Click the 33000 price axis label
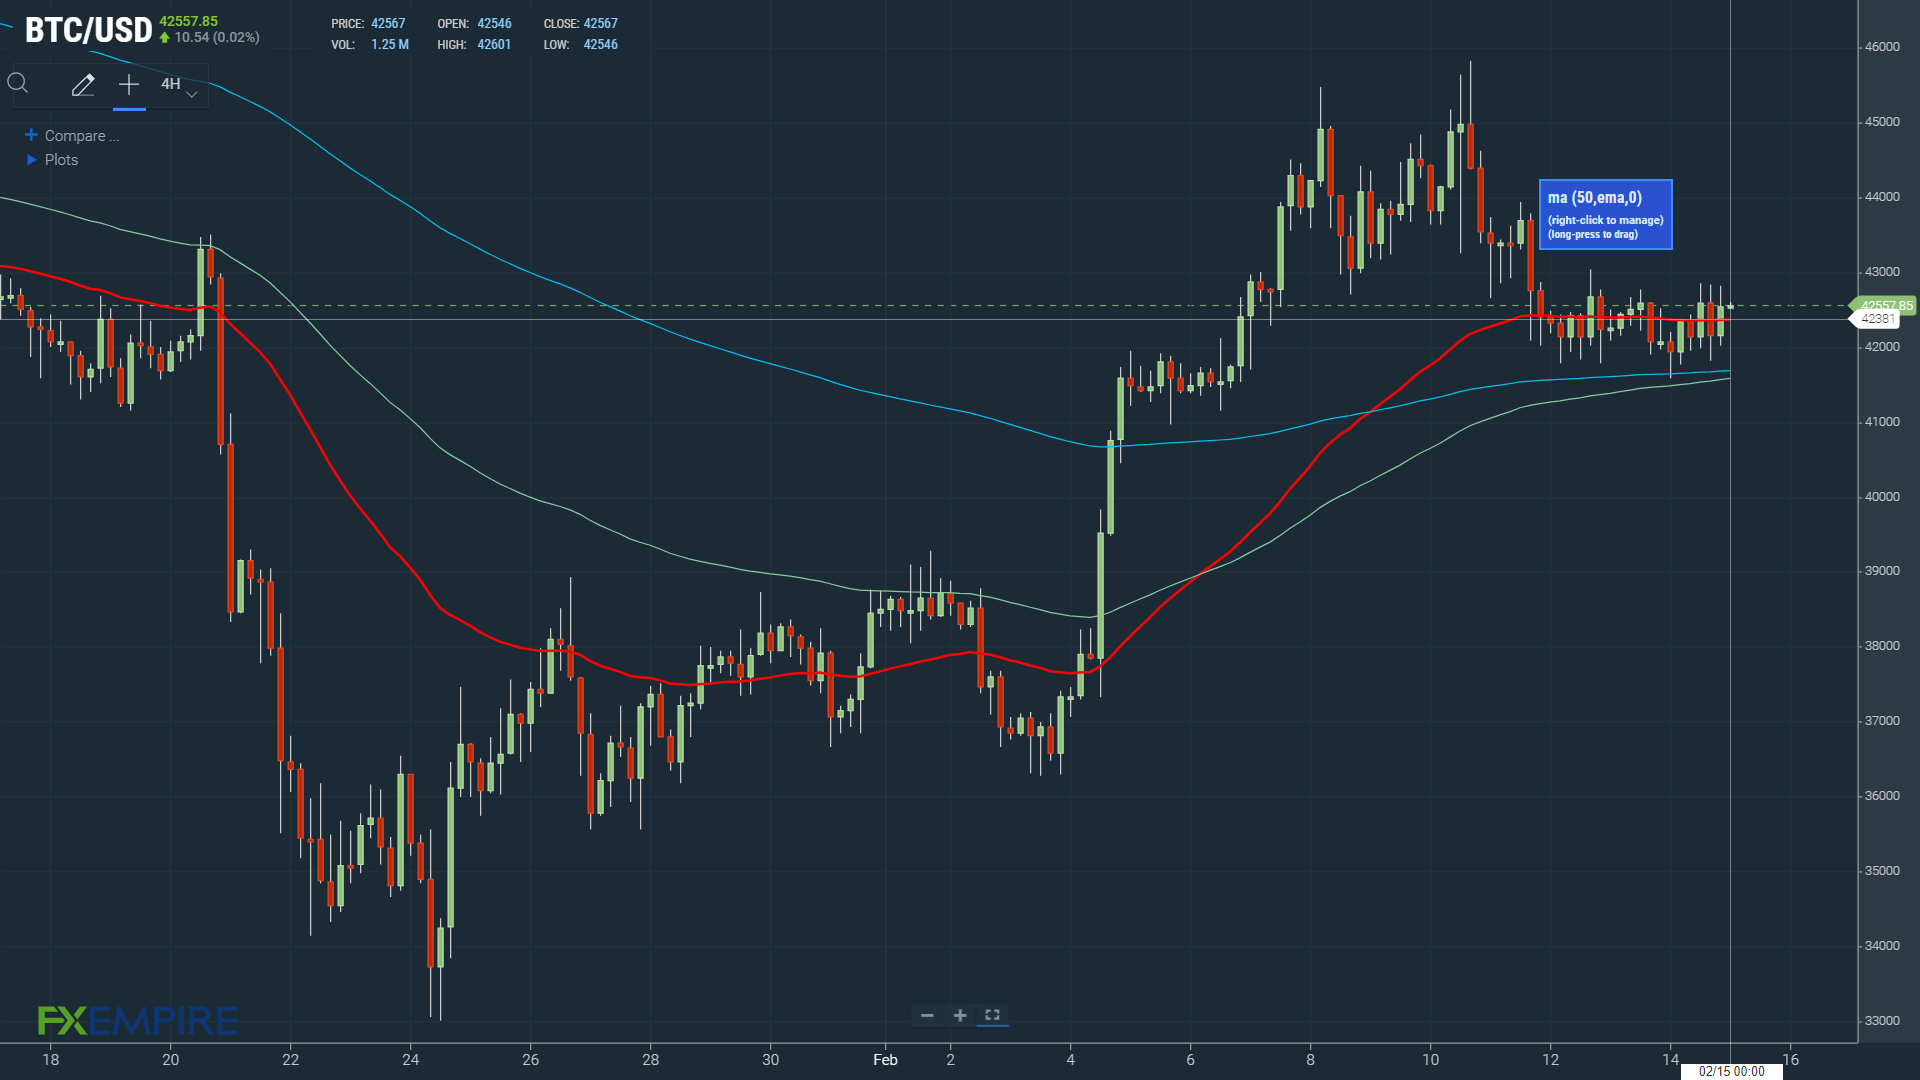 coord(1882,1021)
